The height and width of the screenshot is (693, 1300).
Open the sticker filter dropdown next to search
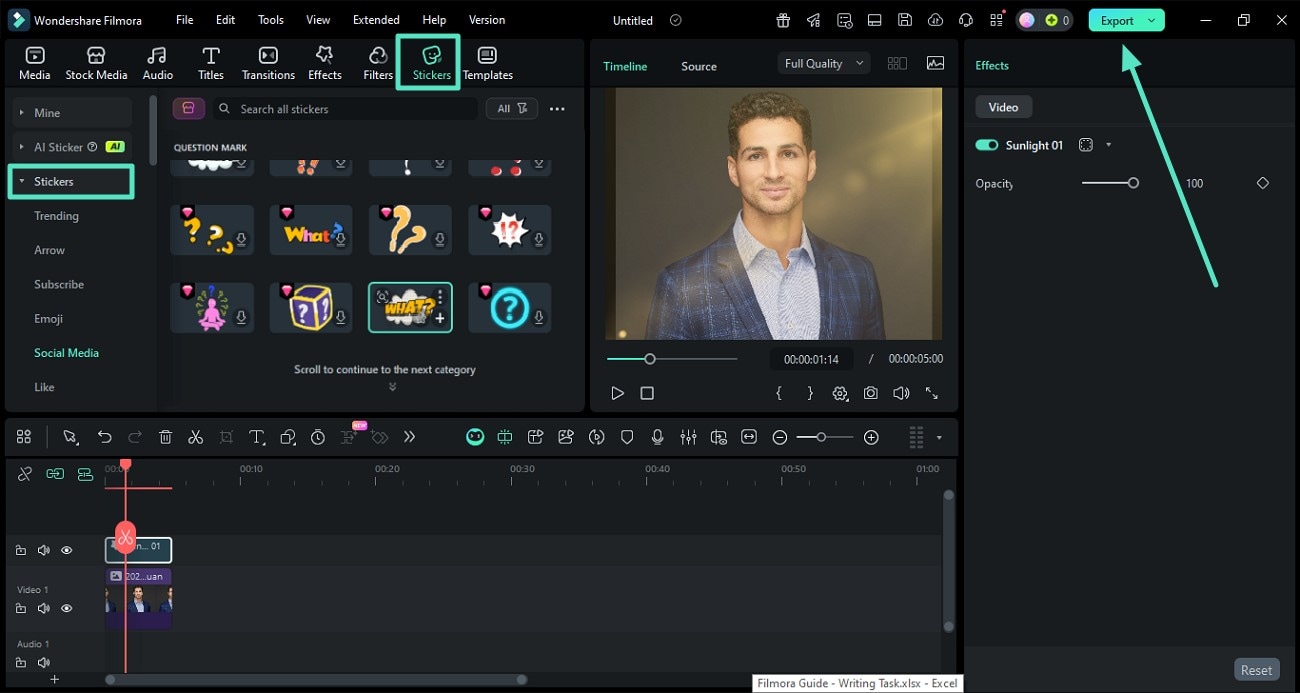pos(511,108)
